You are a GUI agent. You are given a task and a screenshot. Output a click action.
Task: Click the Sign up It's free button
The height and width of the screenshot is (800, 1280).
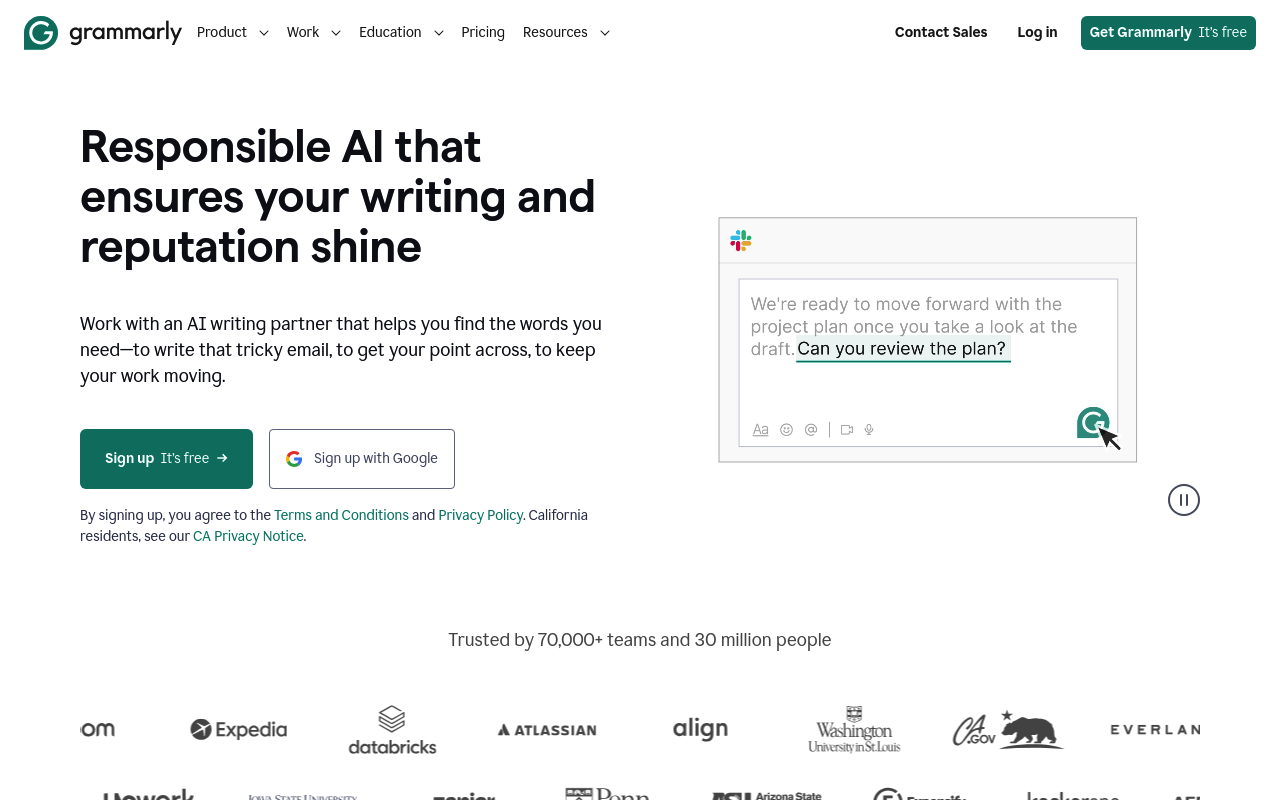tap(166, 458)
